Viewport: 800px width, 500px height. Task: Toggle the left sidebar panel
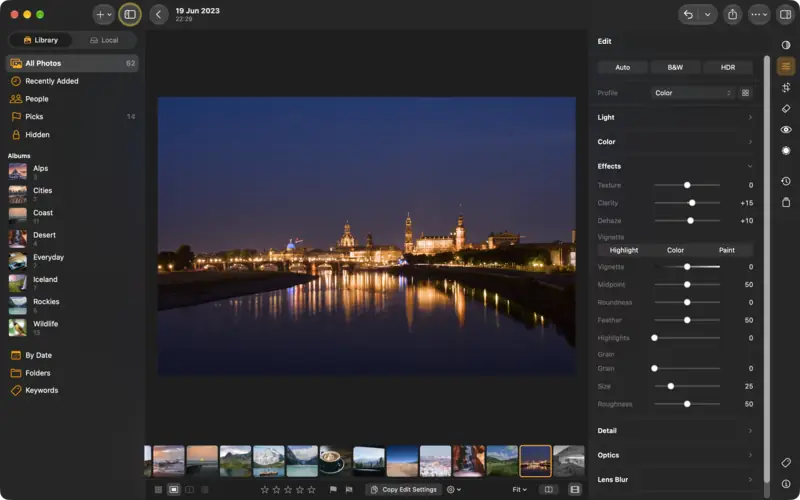[130, 14]
